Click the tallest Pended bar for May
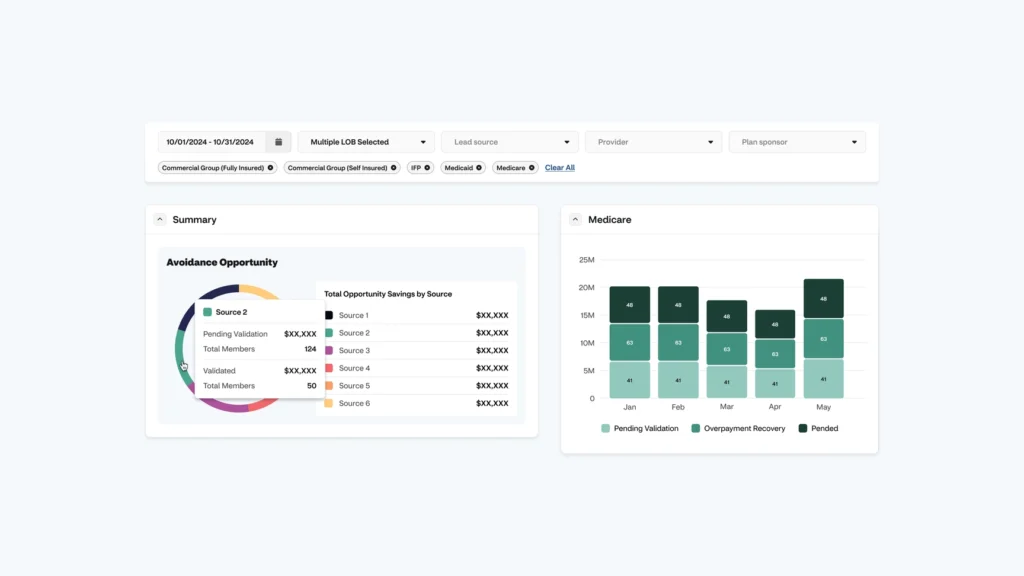 [823, 297]
